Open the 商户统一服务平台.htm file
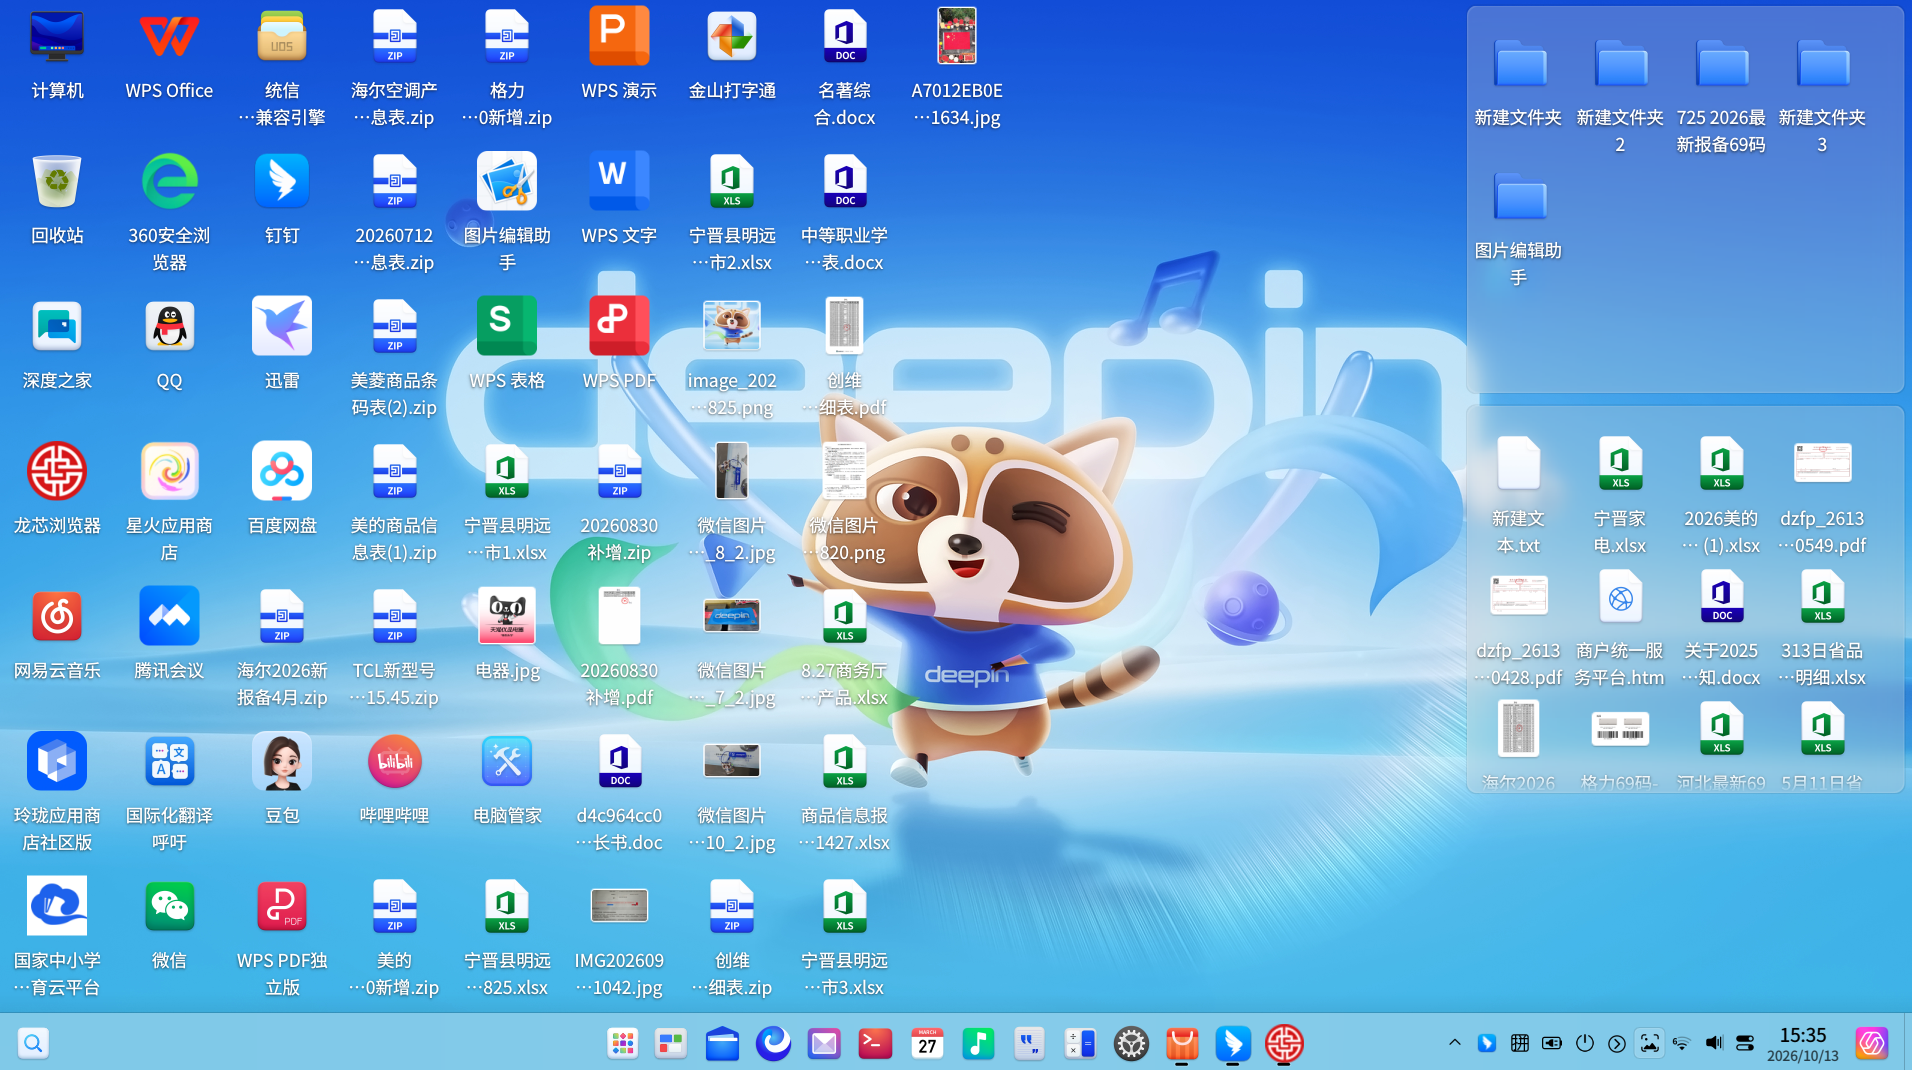 (x=1620, y=598)
